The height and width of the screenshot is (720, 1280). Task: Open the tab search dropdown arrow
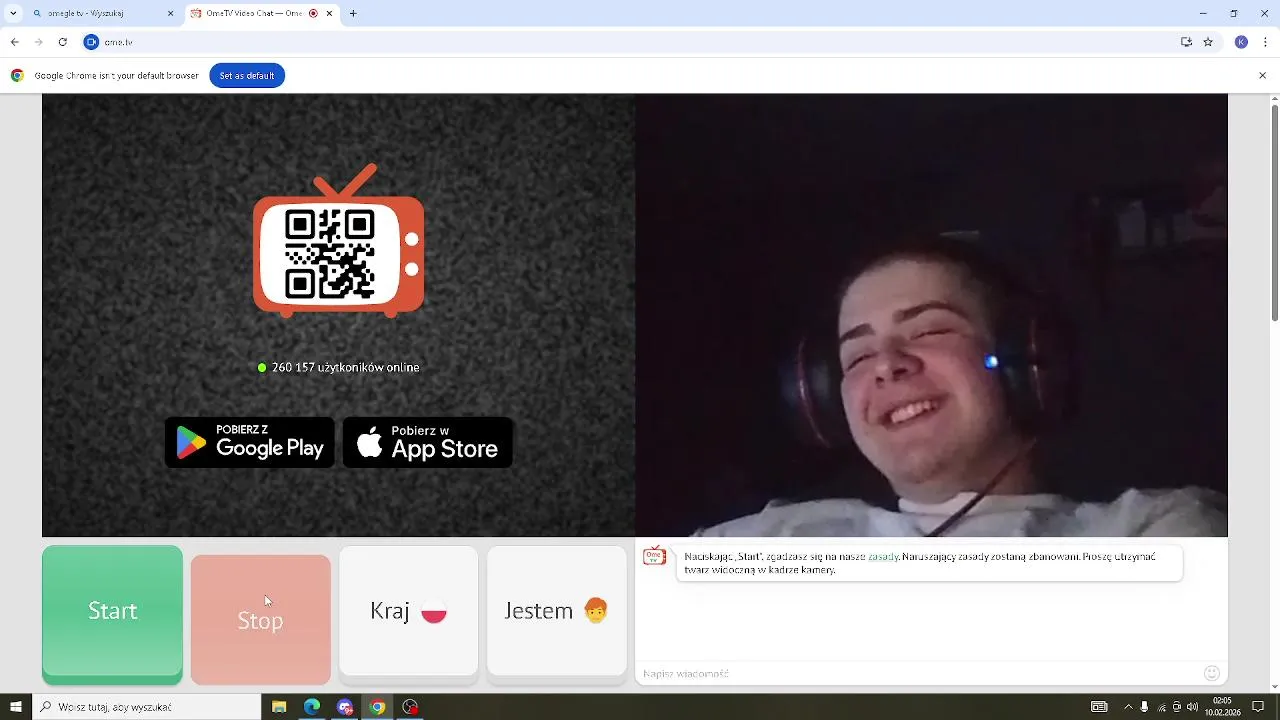point(13,14)
